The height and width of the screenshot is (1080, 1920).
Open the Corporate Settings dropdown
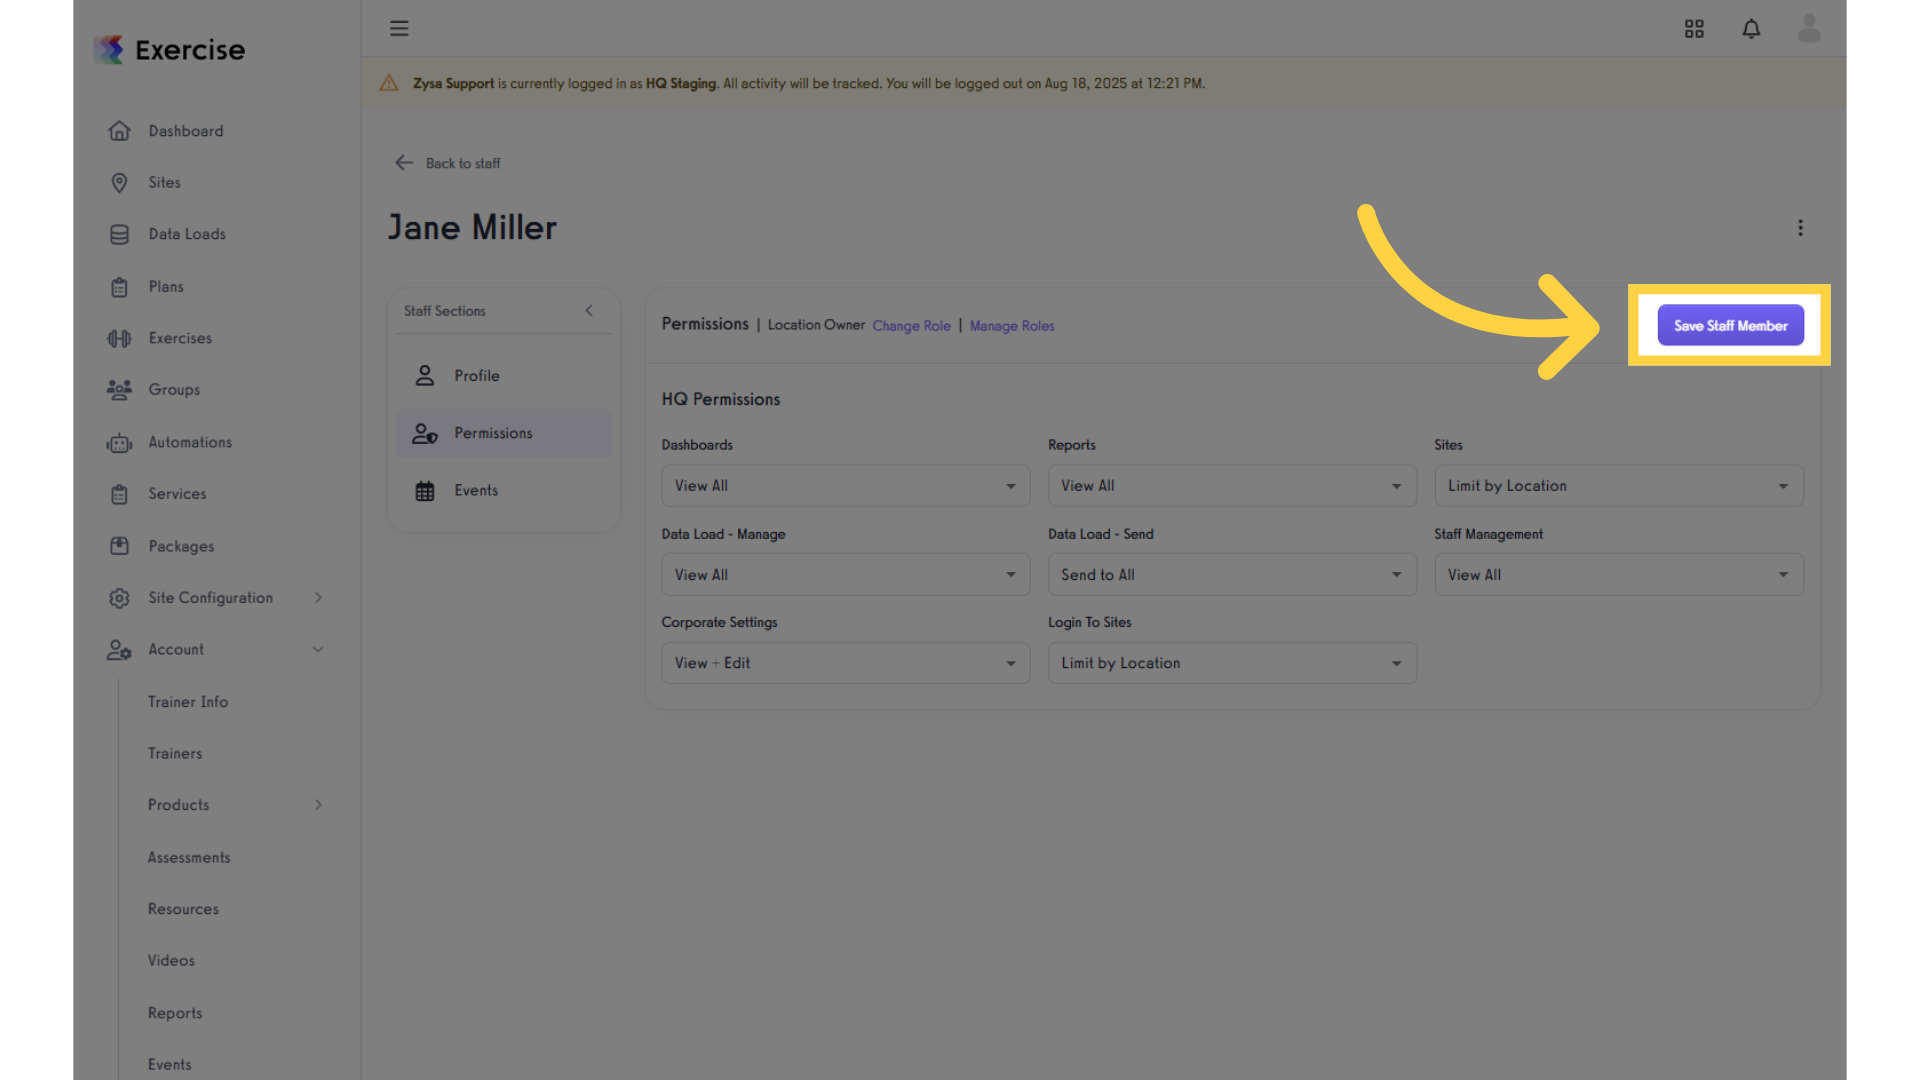845,663
